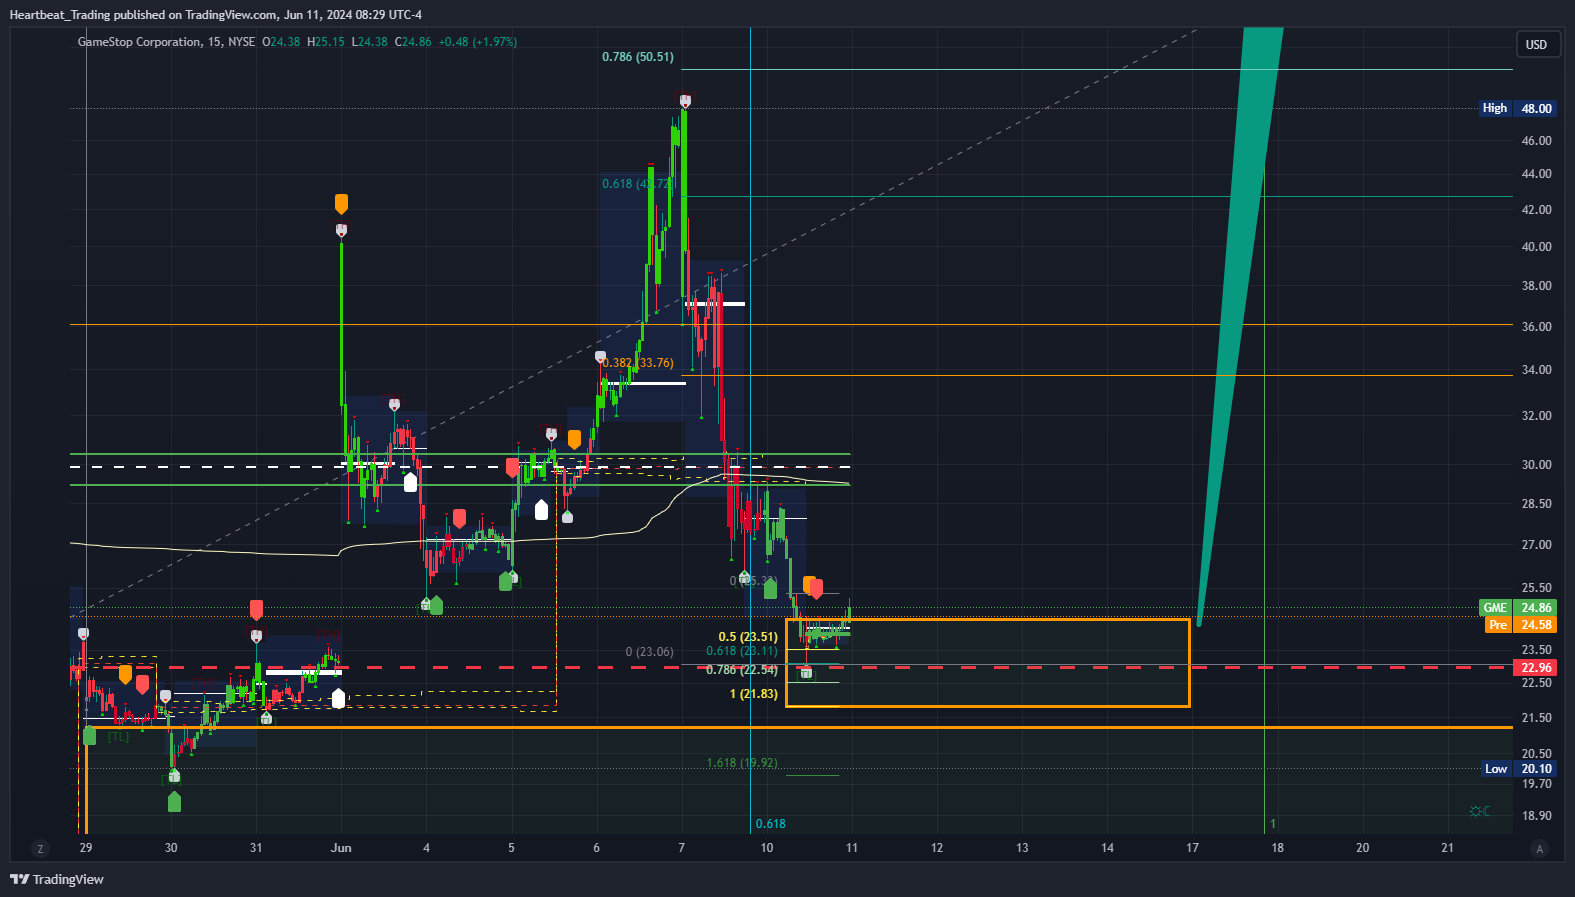Viewport: 1575px width, 897px height.
Task: Click the 18.90 tick on the price axis
Action: [x=1536, y=816]
